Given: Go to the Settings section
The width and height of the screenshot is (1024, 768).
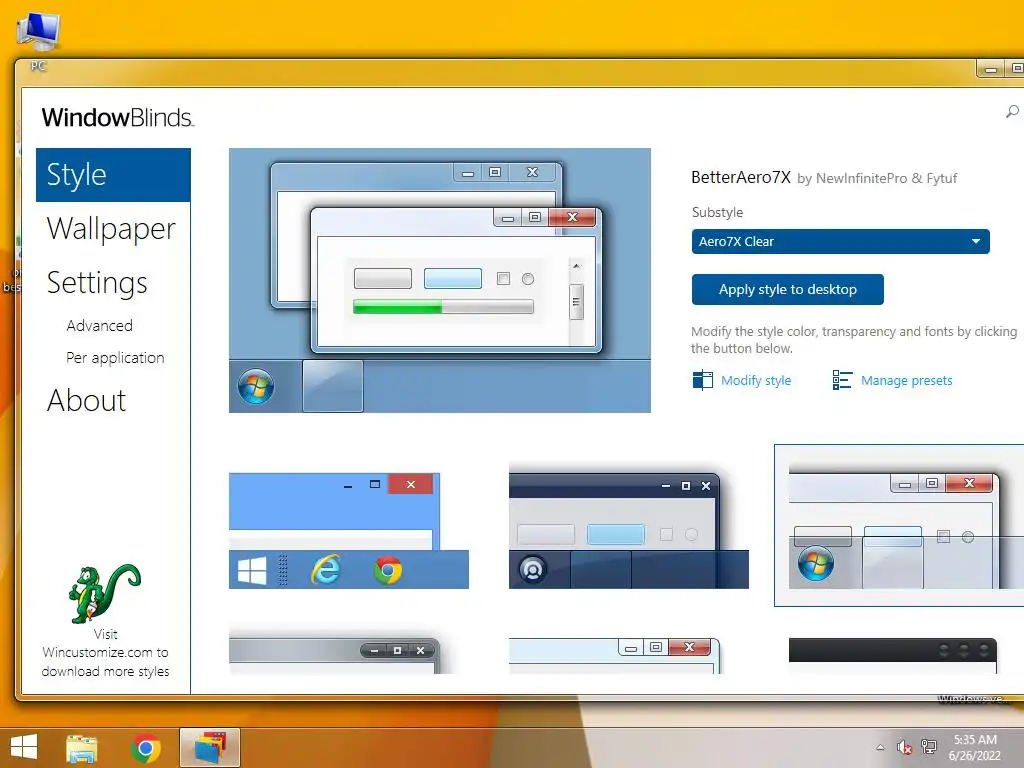Looking at the screenshot, I should pyautogui.click(x=97, y=283).
